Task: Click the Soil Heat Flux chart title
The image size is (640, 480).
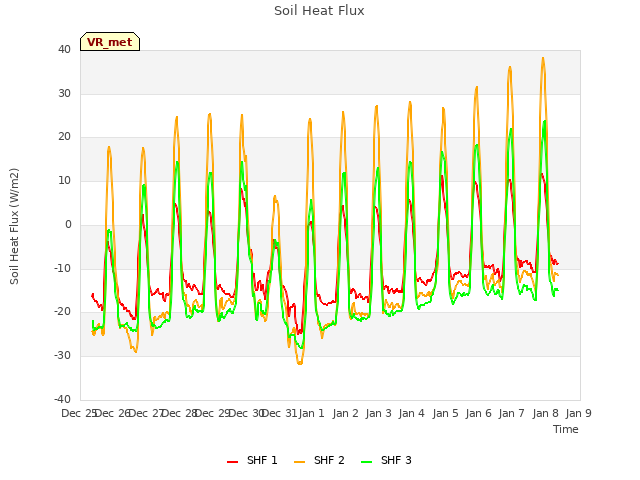Action: coord(319,11)
